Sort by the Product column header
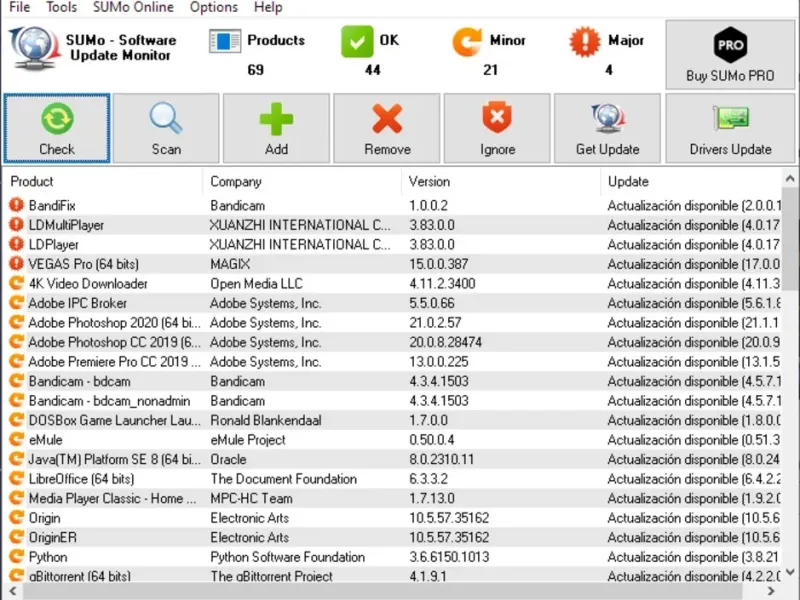 pyautogui.click(x=32, y=182)
